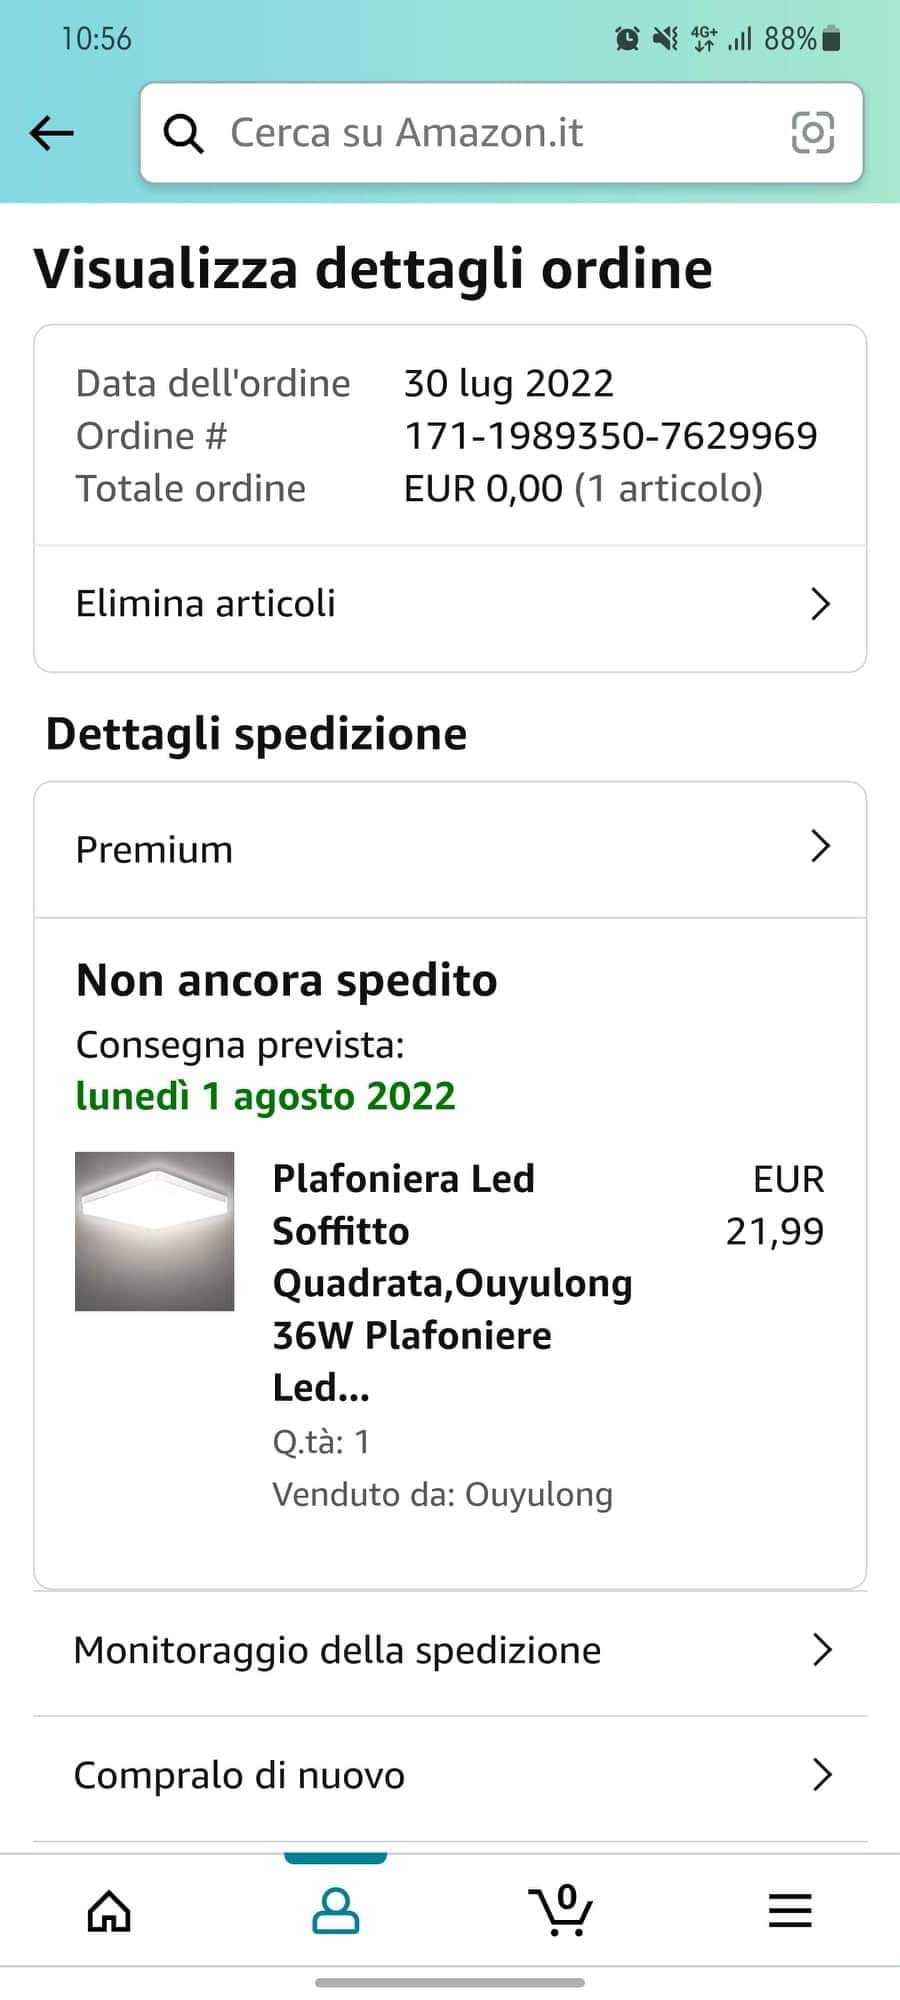Open the hamburger menu icon
900x2000 pixels.
click(790, 1911)
